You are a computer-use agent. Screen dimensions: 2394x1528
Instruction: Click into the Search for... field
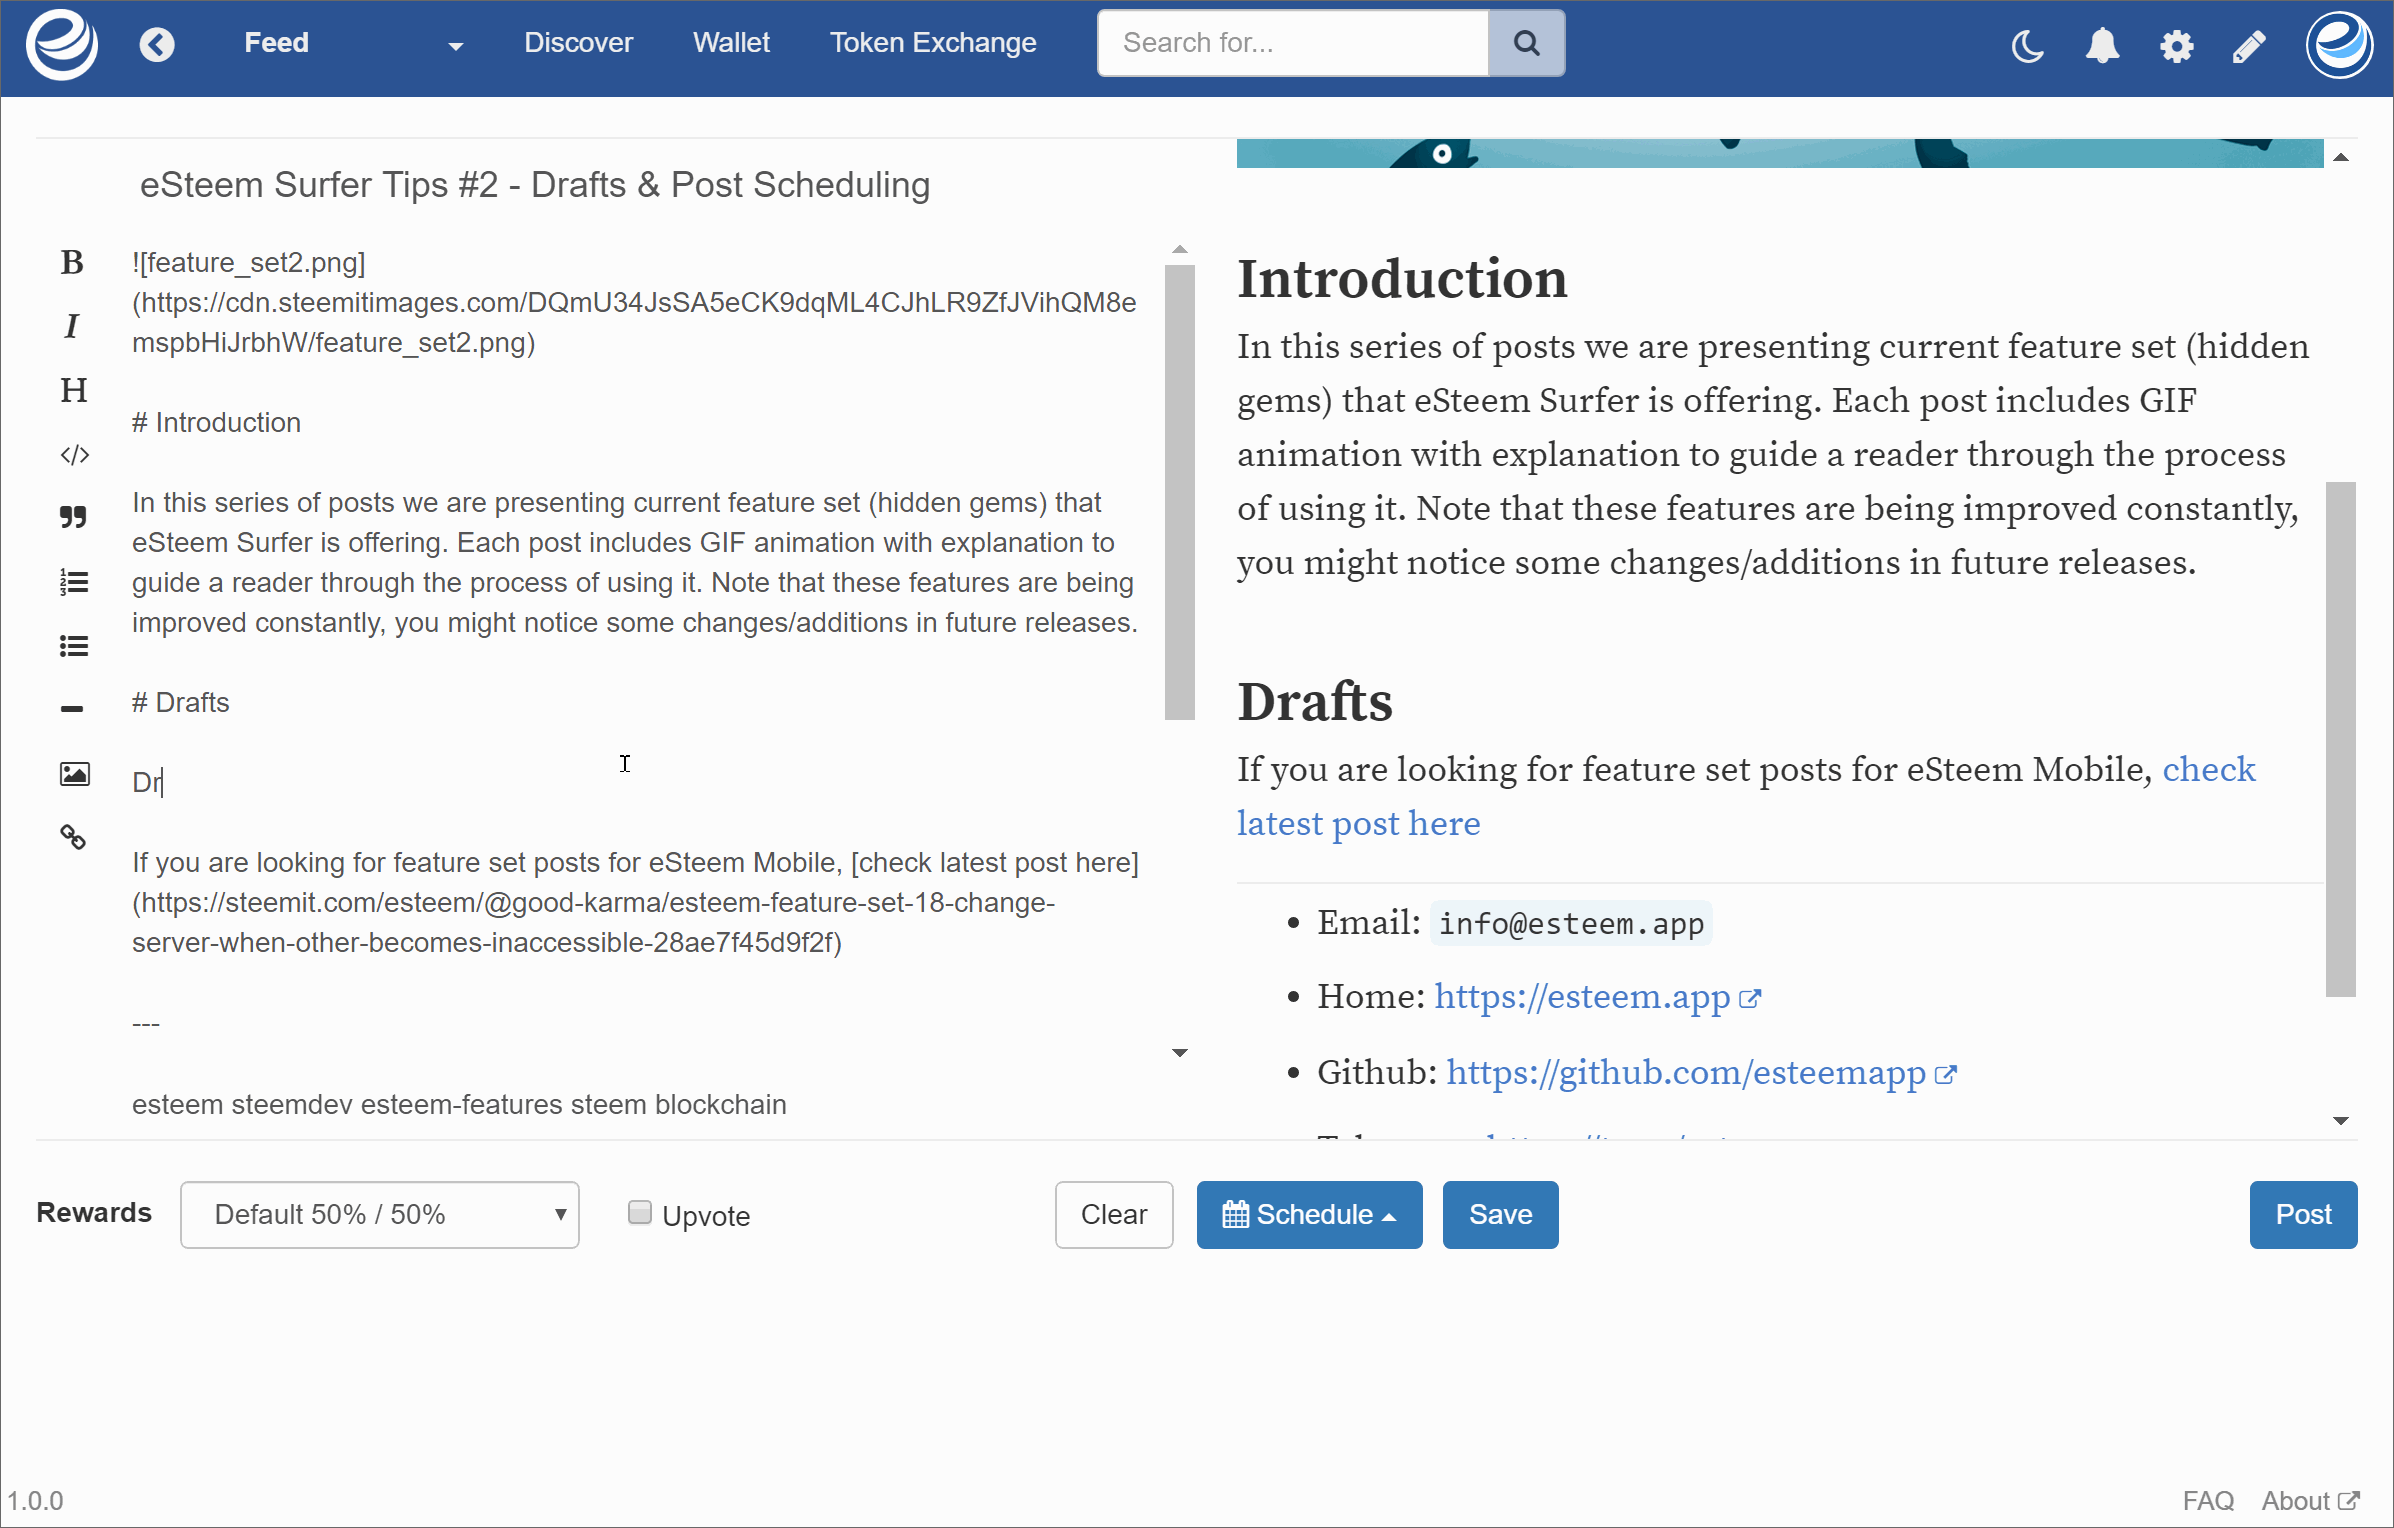[x=1293, y=43]
